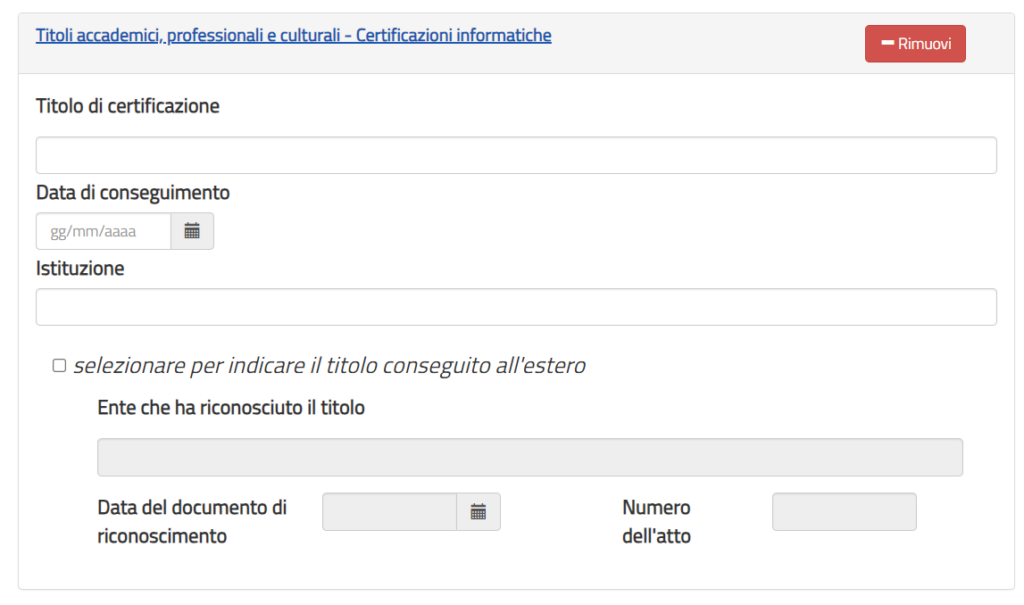Tick the titolo conseguito all'estero checkbox
Image resolution: width=1024 pixels, height=605 pixels.
point(59,366)
